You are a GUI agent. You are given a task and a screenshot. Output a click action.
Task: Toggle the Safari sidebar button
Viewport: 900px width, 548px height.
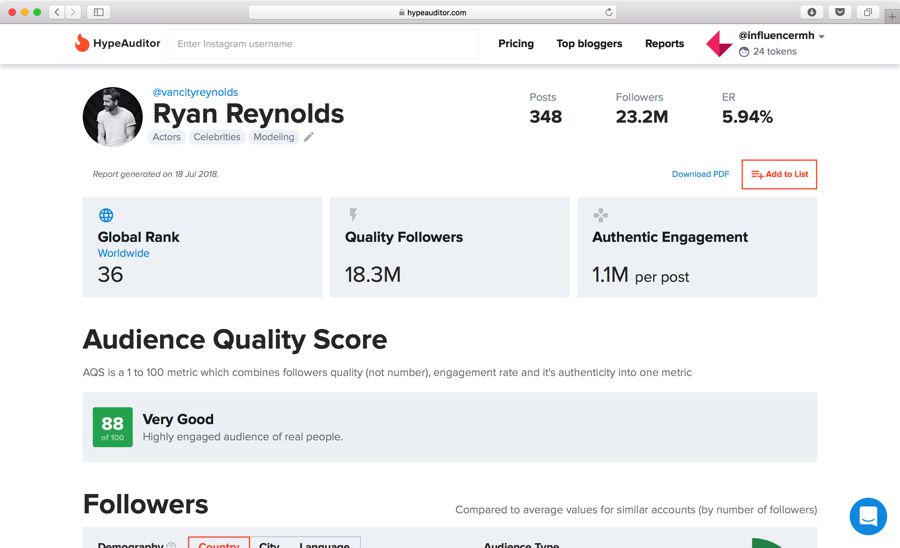98,12
